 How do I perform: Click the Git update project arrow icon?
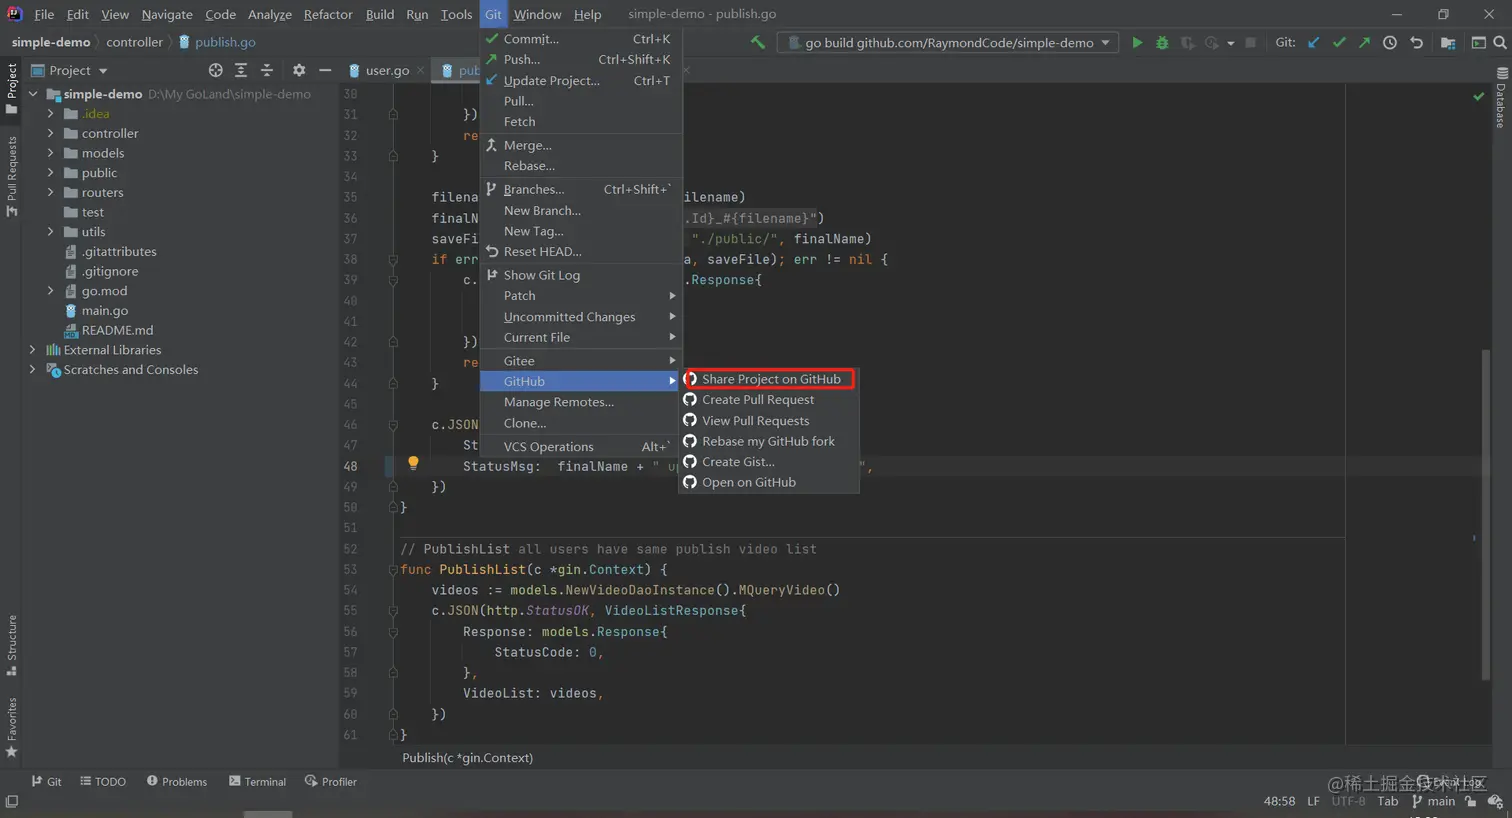[1314, 42]
